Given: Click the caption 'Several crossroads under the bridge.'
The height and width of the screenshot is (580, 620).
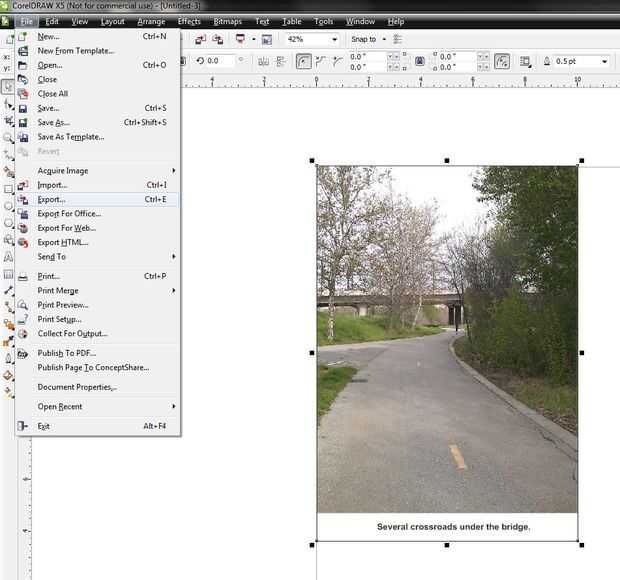Looking at the screenshot, I should click(x=453, y=527).
